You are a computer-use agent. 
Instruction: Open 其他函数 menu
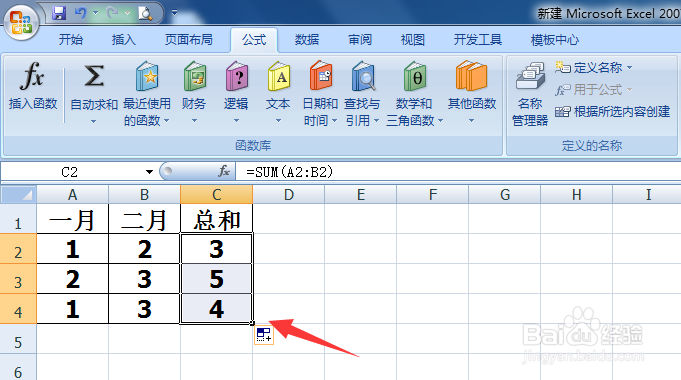coord(472,93)
